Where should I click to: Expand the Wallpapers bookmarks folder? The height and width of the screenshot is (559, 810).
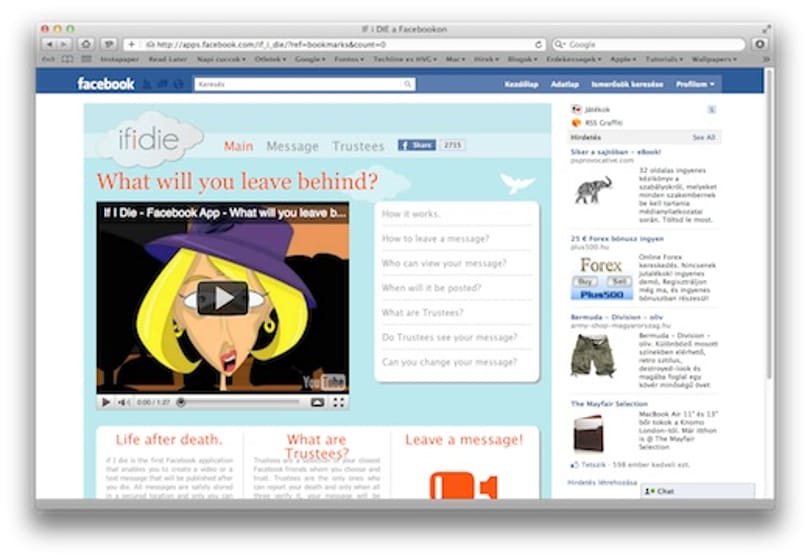coord(714,59)
